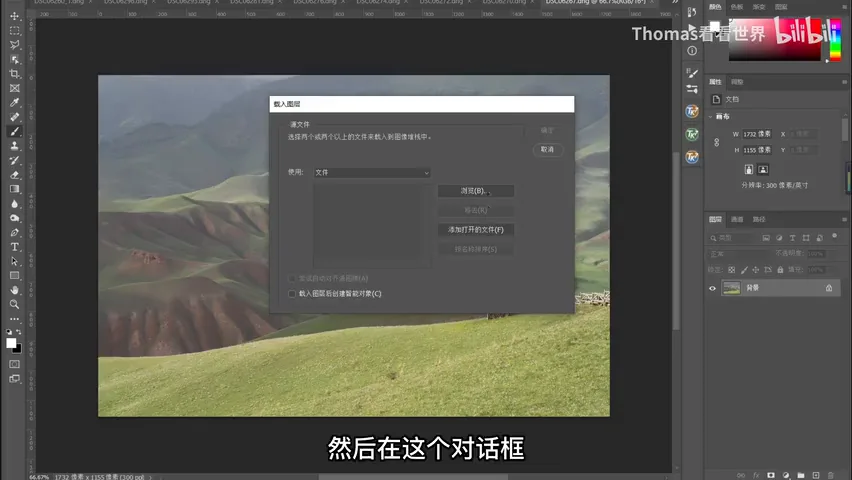
Task: Open the Brush Settings panel icon
Action: 692,73
